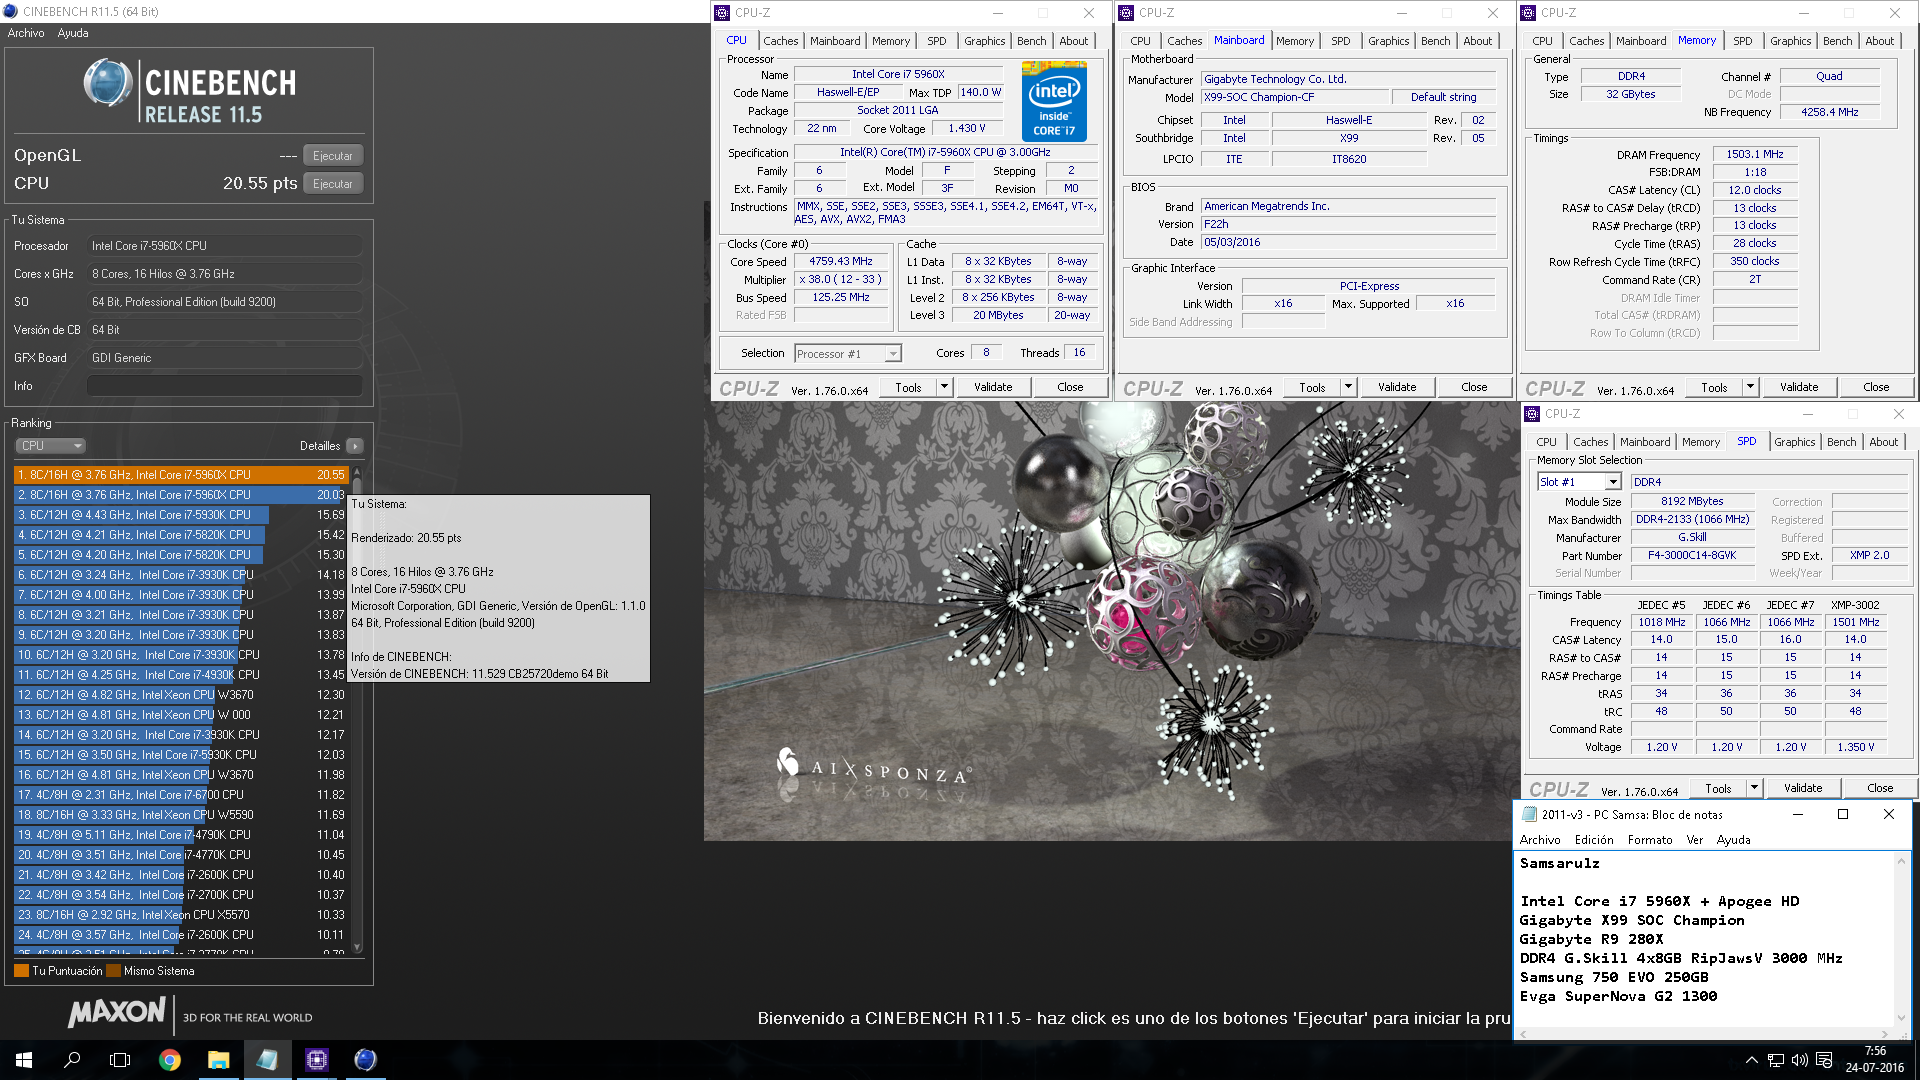Click the Notepad line Gigabyte R9 280X
Viewport: 1920px width, 1080px height.
pyautogui.click(x=1591, y=939)
